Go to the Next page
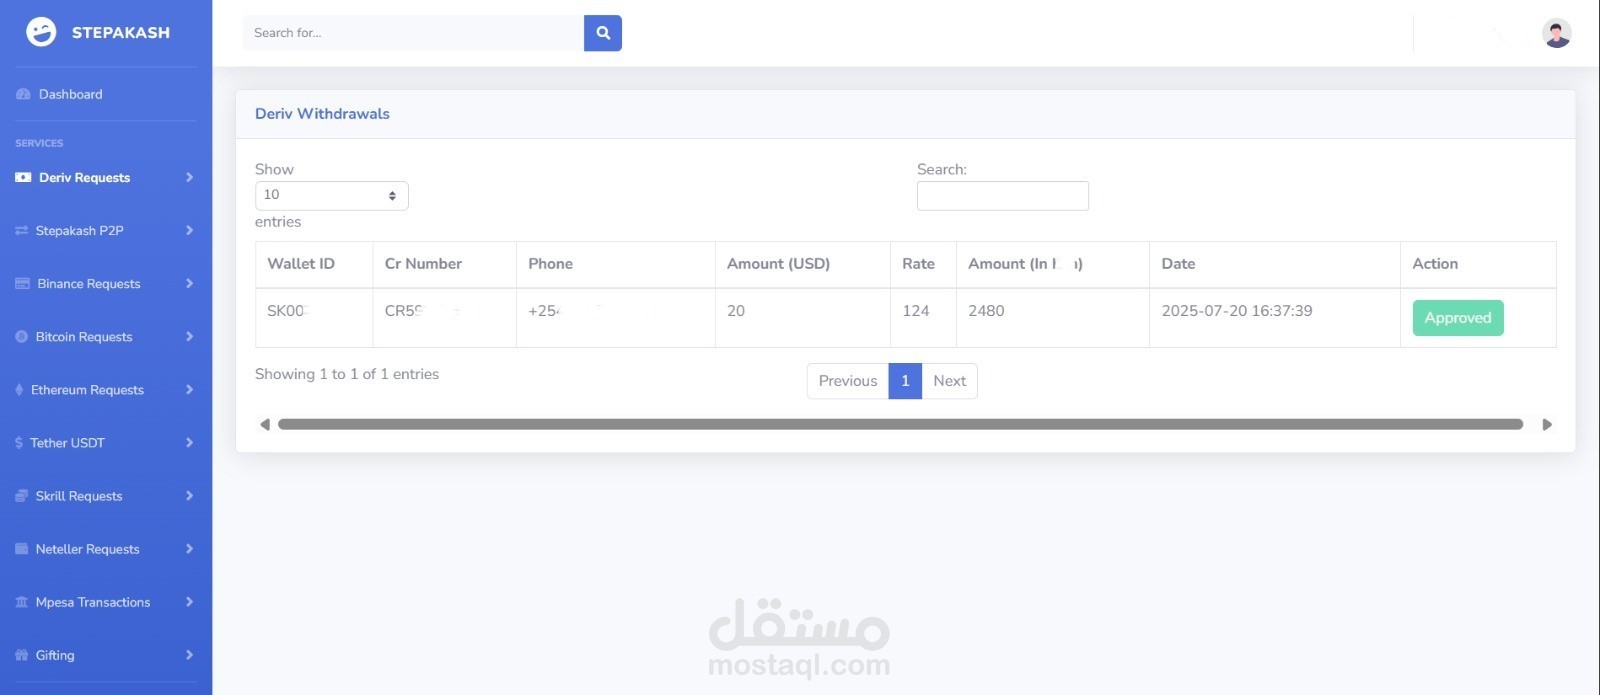 (949, 381)
